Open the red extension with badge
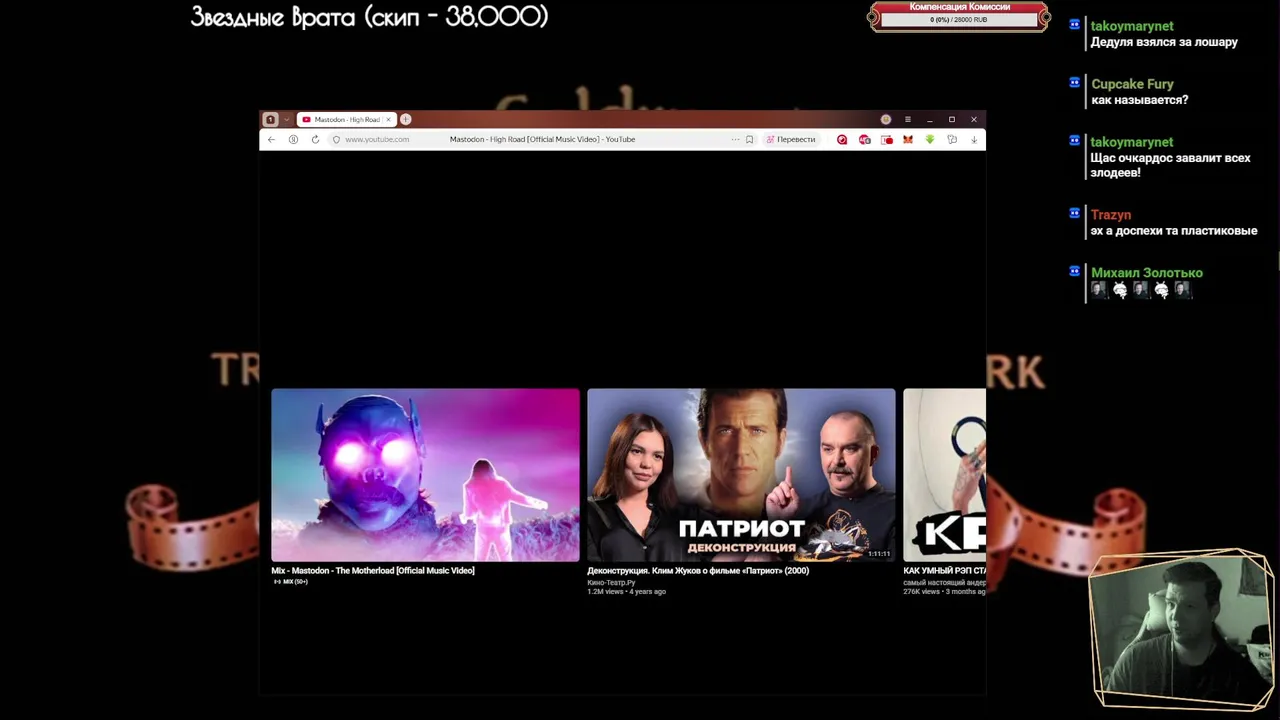 click(864, 139)
